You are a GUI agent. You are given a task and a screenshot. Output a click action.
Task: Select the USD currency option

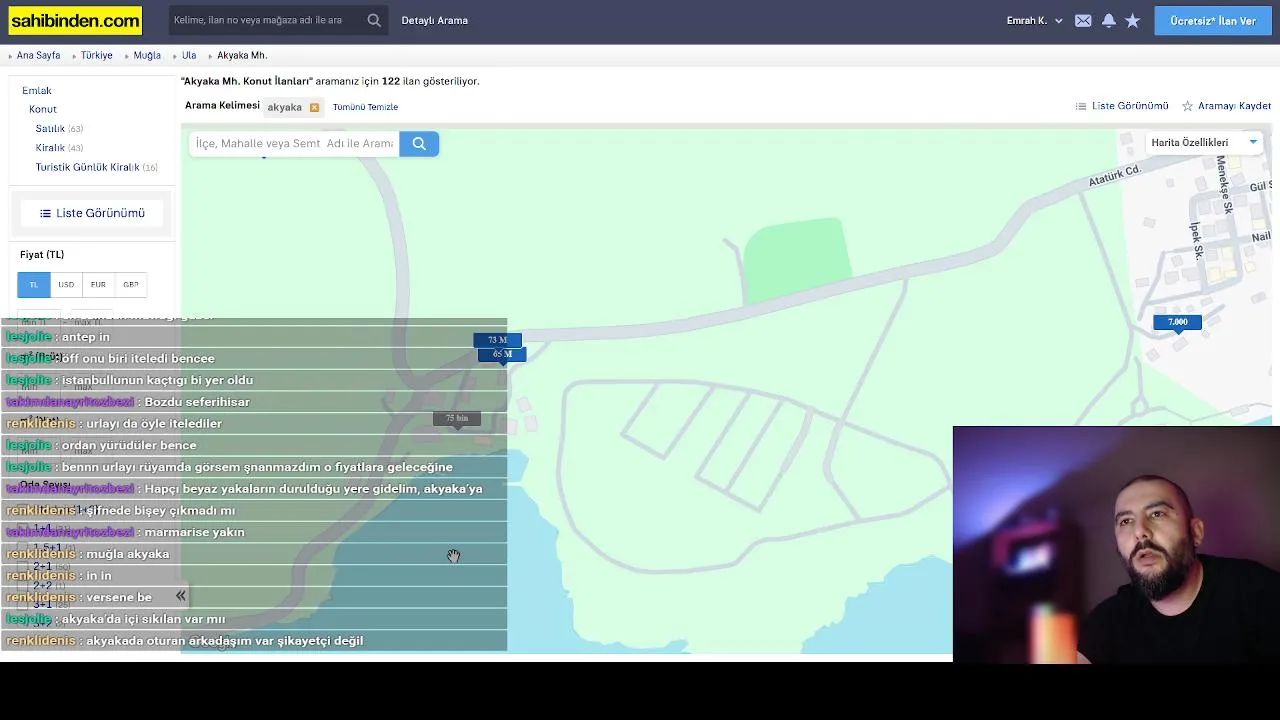pos(66,284)
